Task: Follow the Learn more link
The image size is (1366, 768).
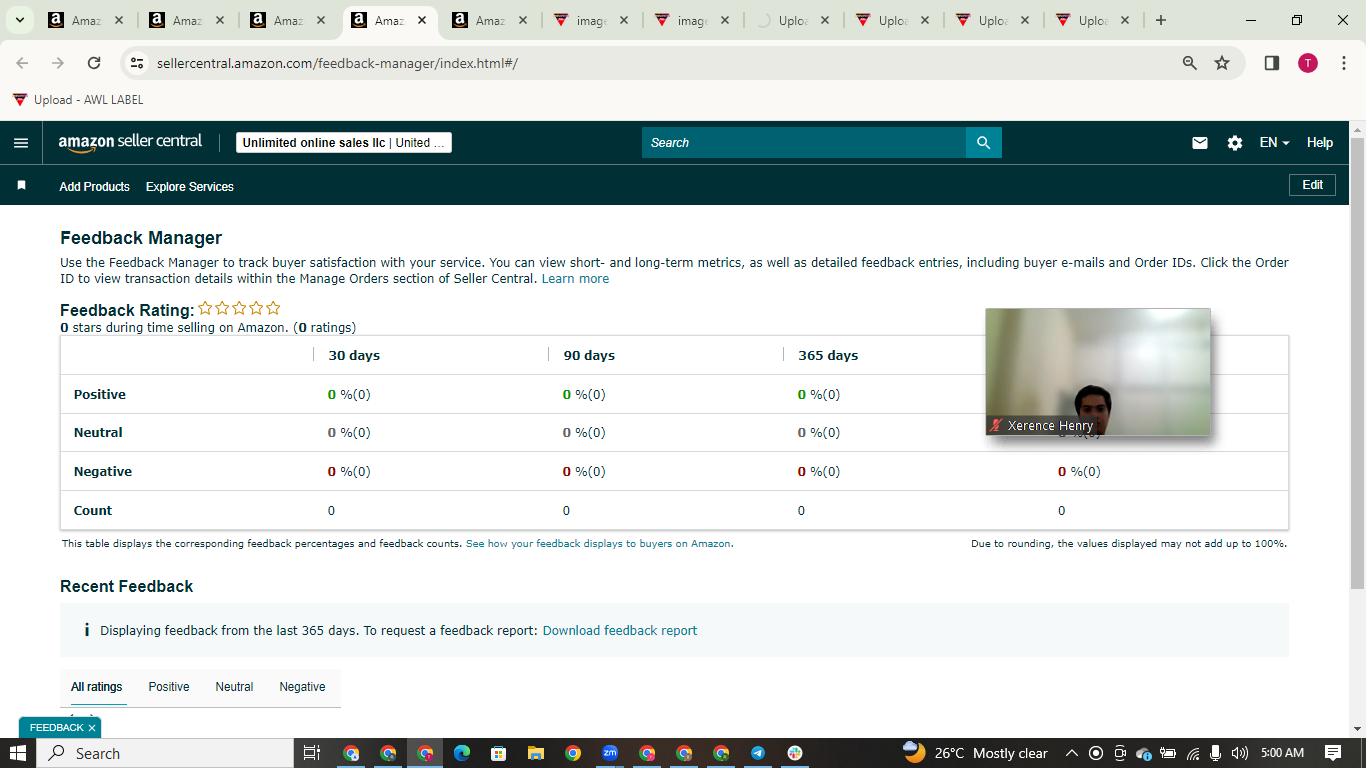Action: tap(575, 279)
